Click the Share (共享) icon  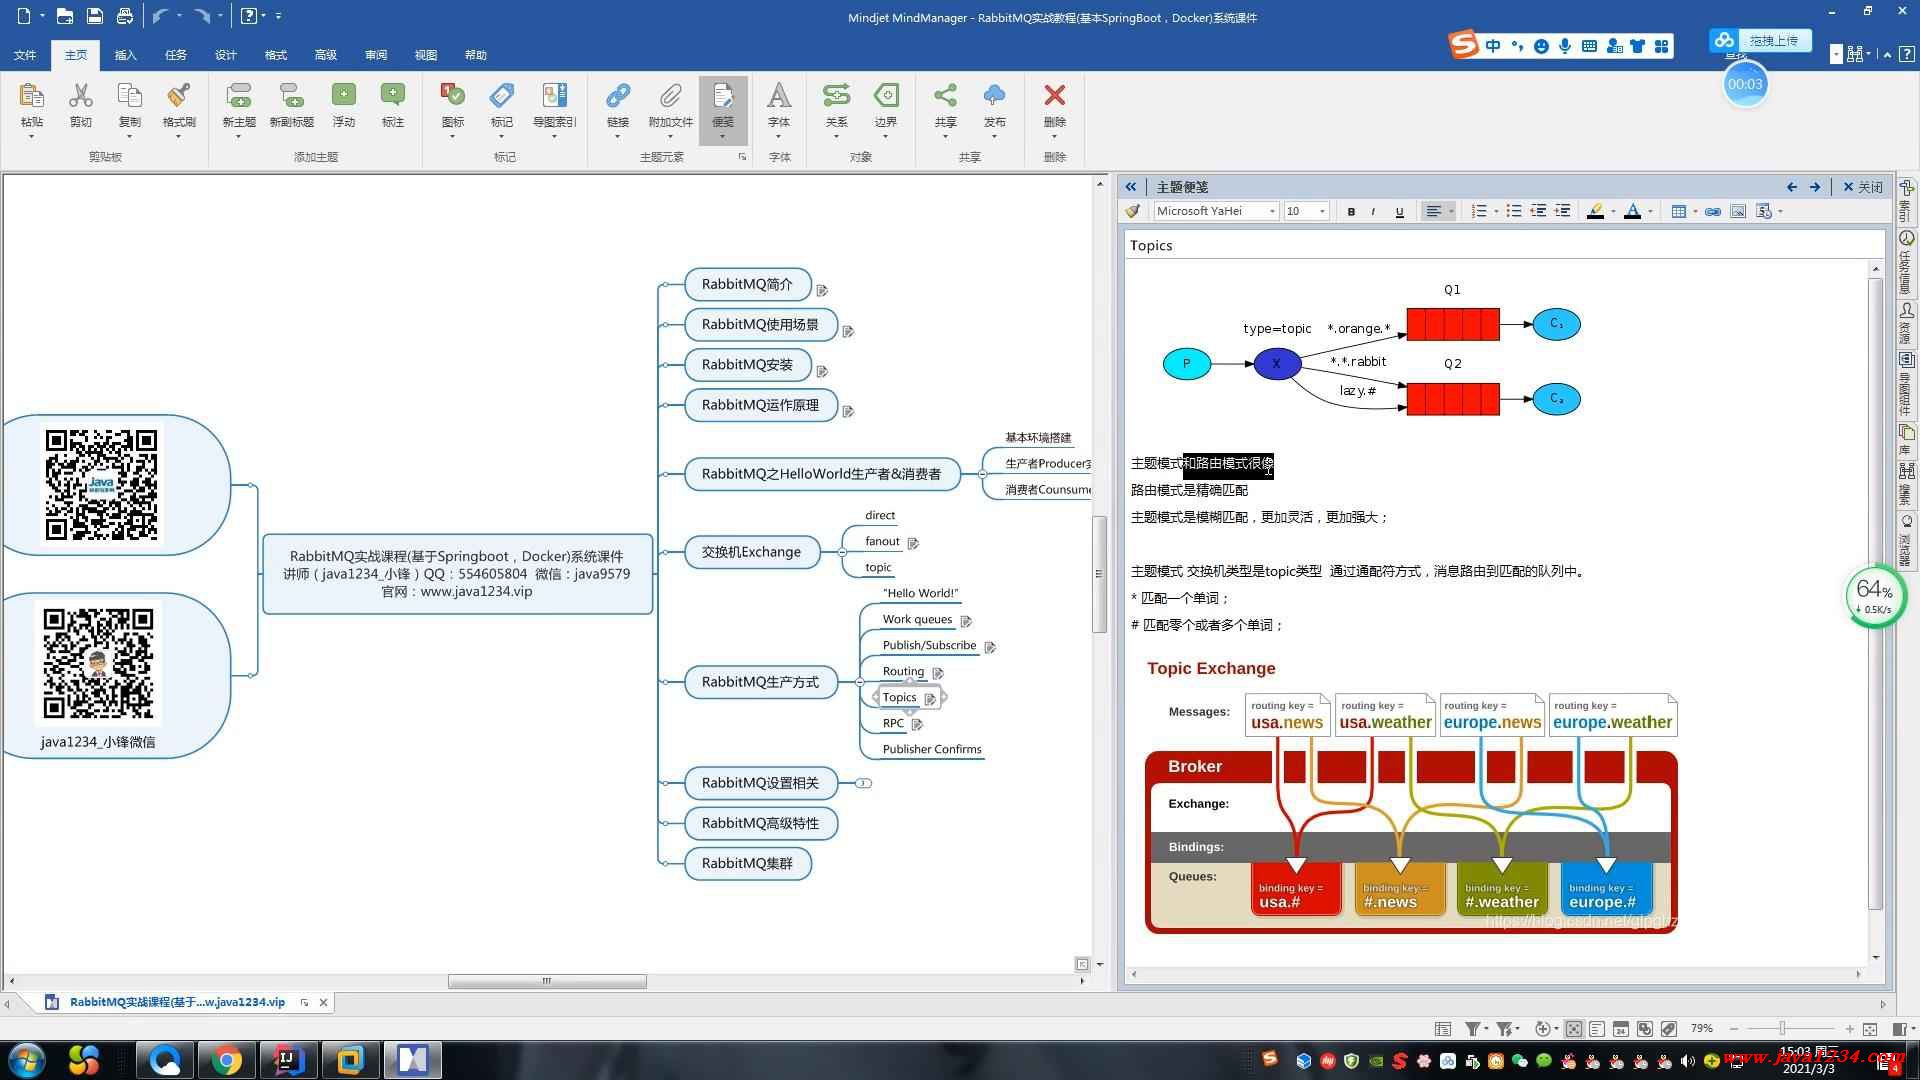click(945, 96)
